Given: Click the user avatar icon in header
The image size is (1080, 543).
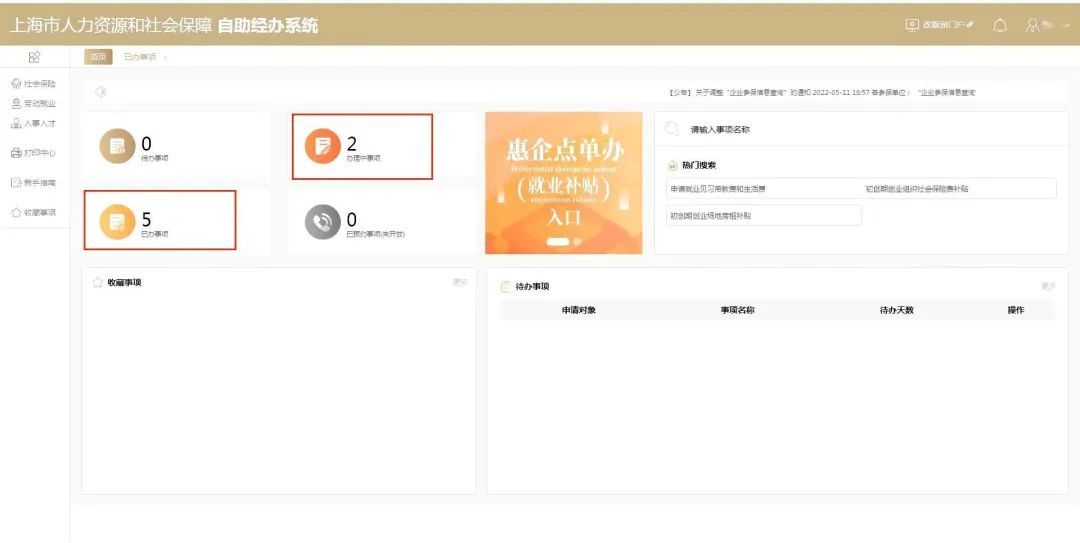Looking at the screenshot, I should tap(1033, 25).
